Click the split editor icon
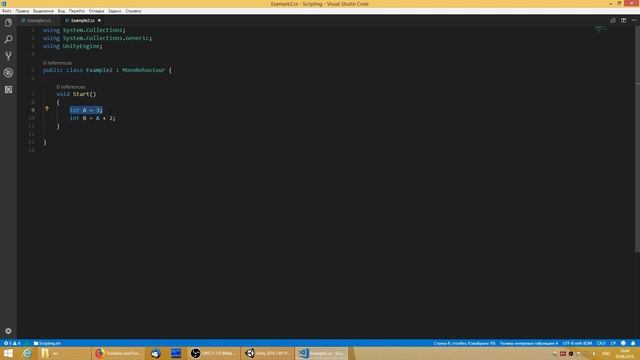Viewport: 640px width, 360px height. pyautogui.click(x=623, y=20)
